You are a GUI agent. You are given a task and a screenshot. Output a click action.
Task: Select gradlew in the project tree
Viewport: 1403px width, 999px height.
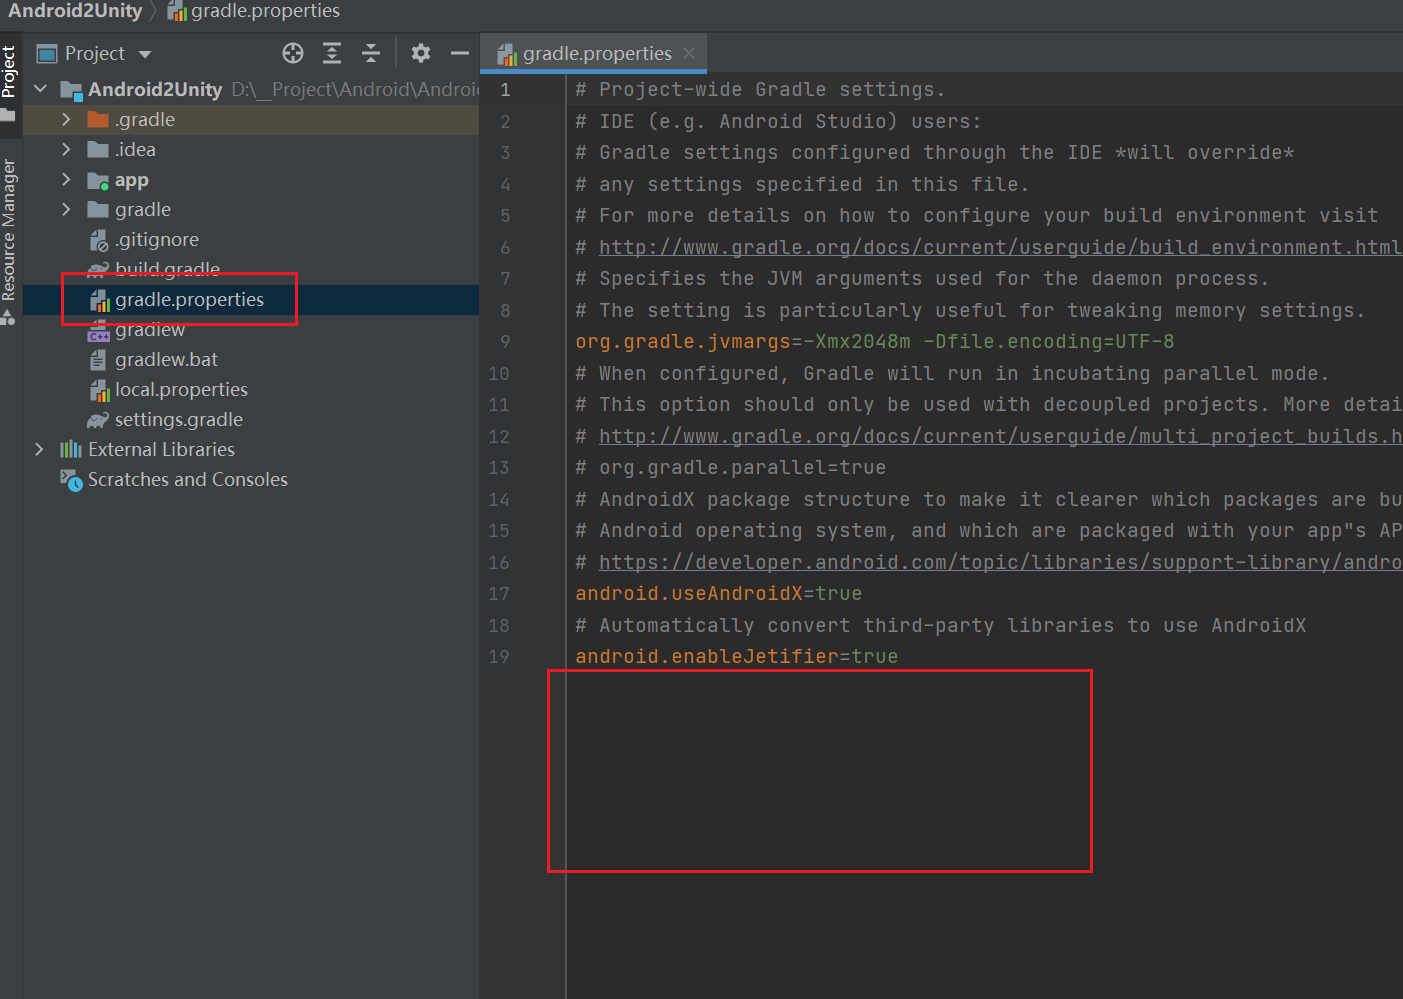pyautogui.click(x=150, y=329)
